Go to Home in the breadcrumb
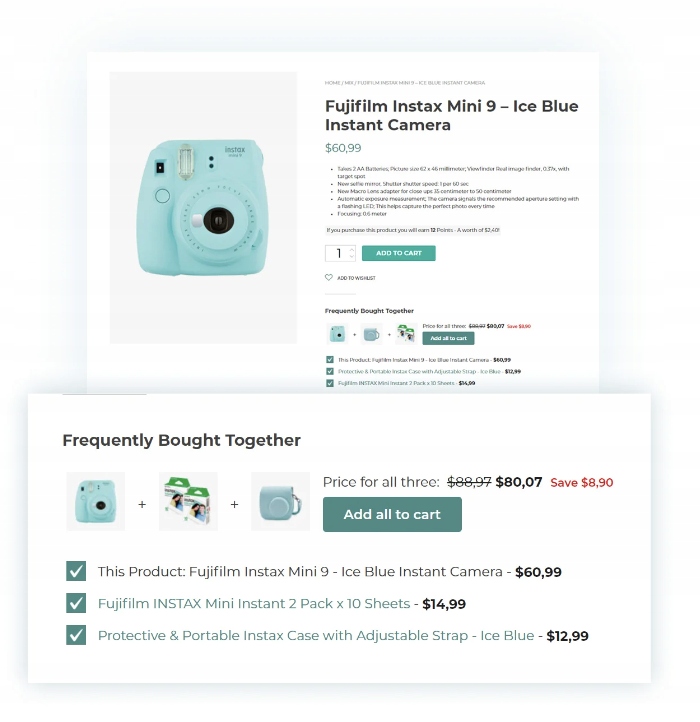700x722 pixels. pyautogui.click(x=332, y=83)
